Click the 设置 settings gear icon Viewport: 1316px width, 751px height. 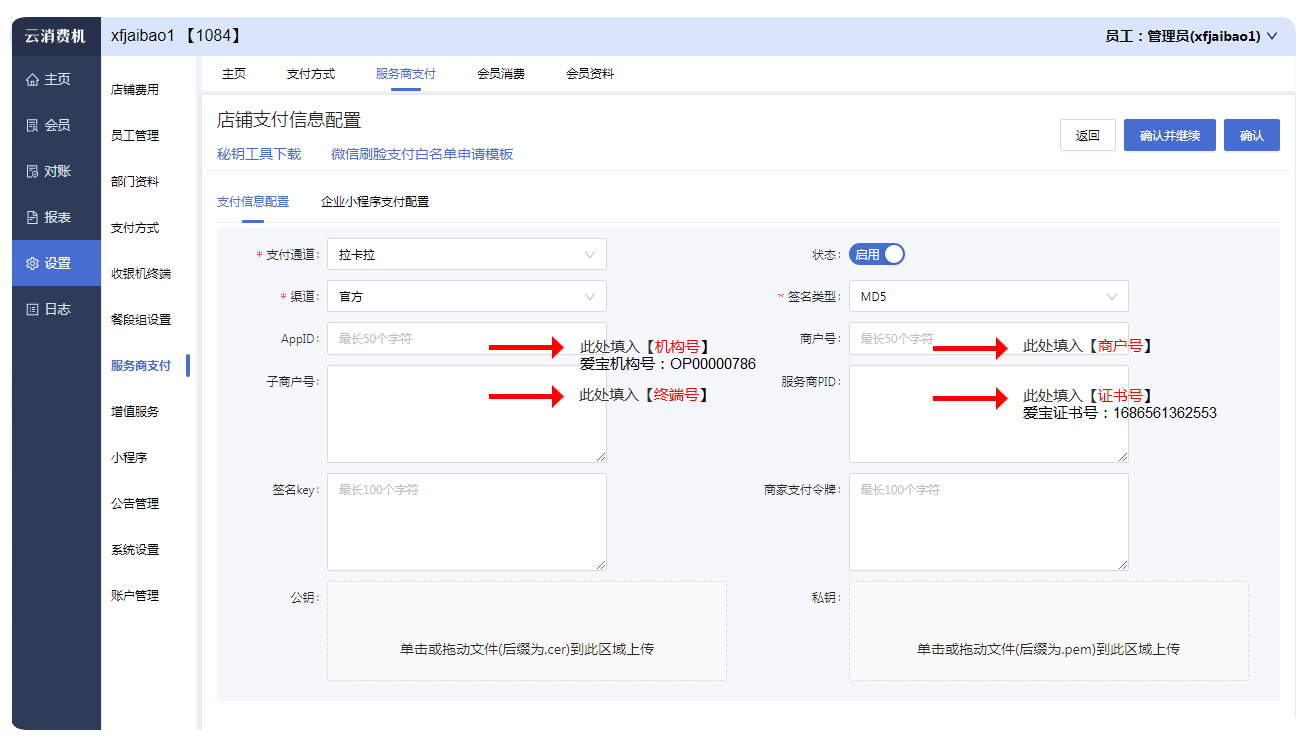33,264
